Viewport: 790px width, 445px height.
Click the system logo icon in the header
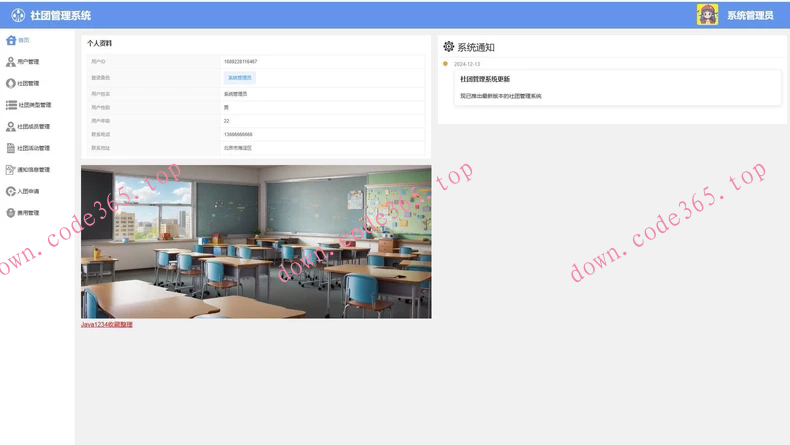coord(18,15)
